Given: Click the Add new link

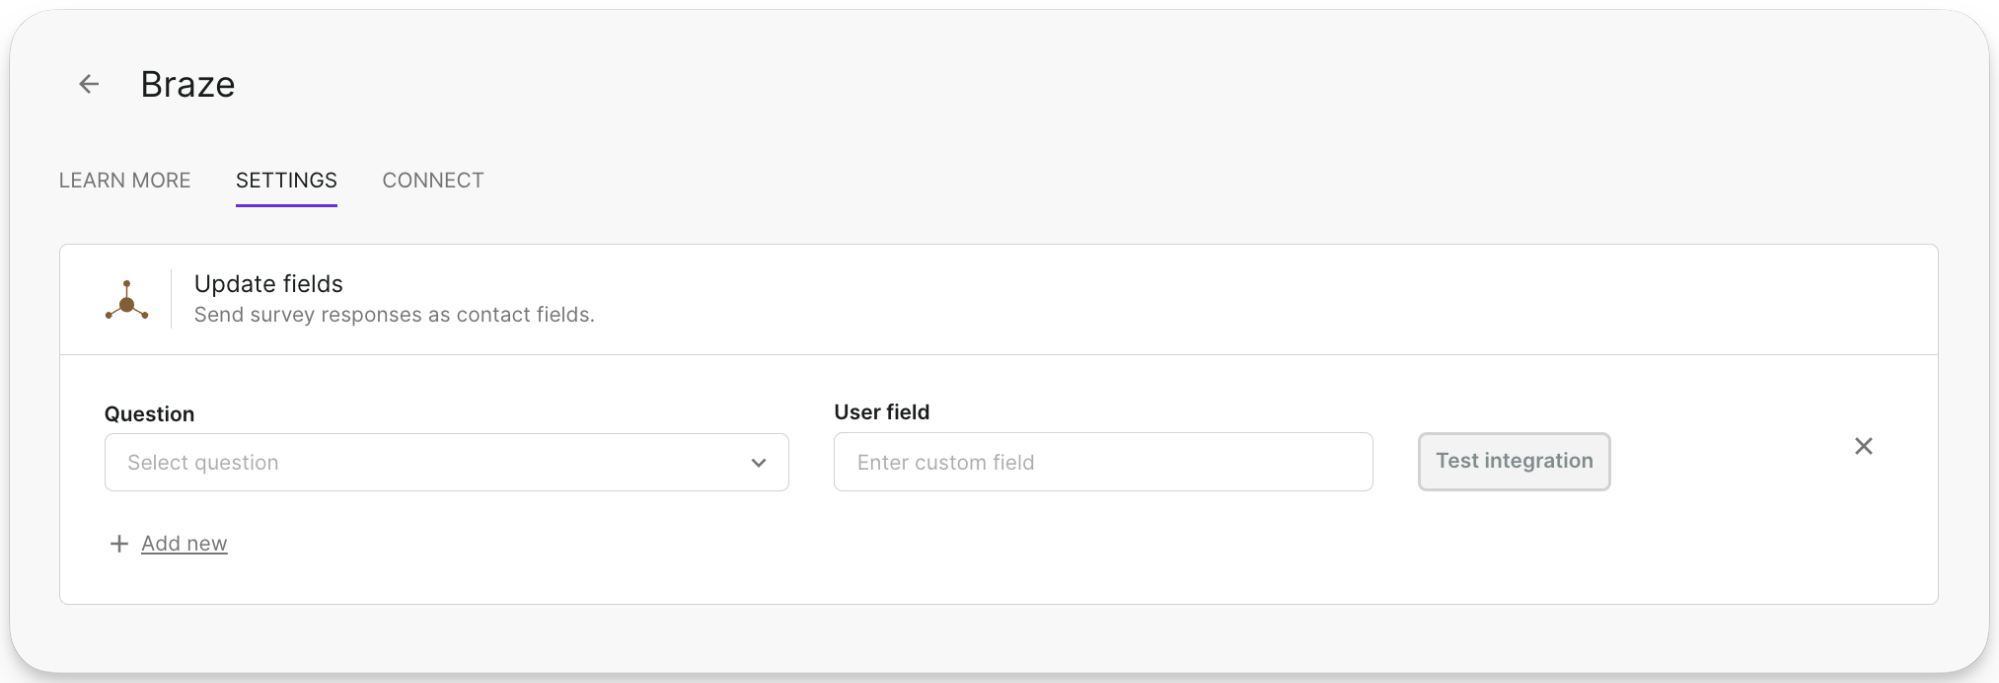Looking at the screenshot, I should coord(184,543).
